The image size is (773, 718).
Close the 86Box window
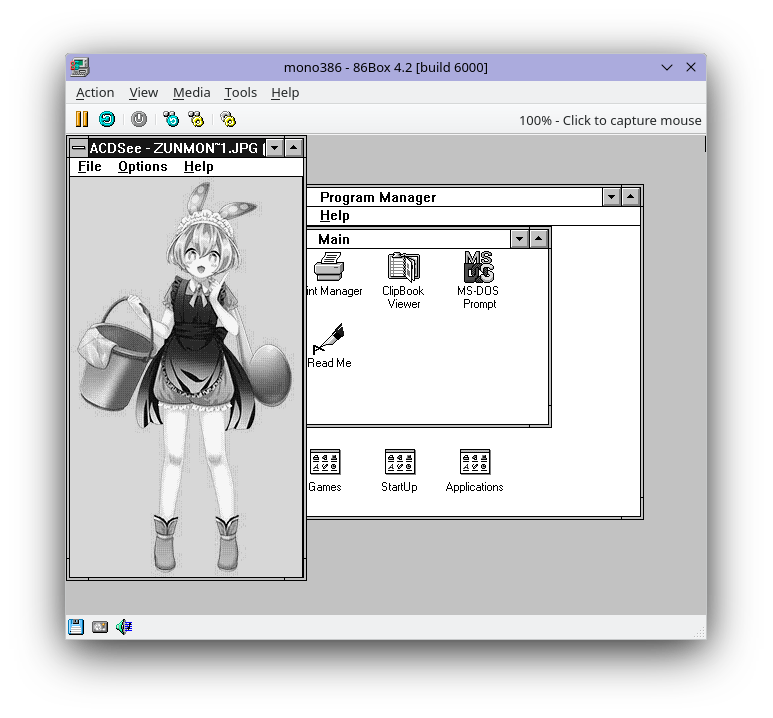(x=691, y=67)
